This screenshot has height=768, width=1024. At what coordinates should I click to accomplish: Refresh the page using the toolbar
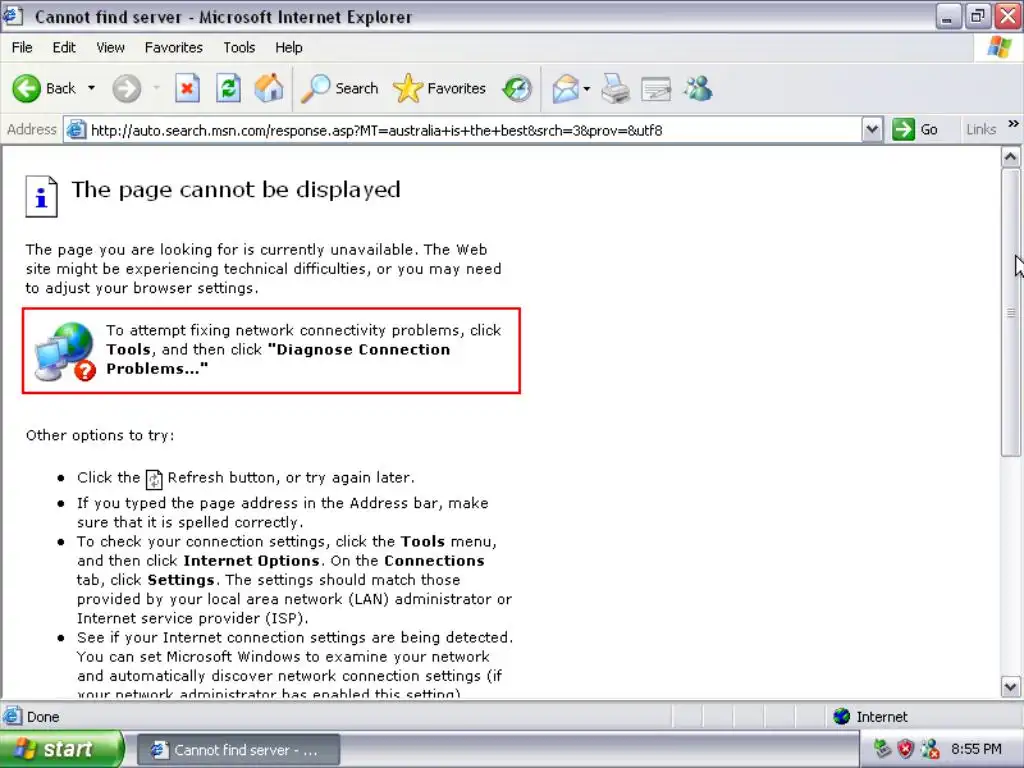tap(228, 88)
